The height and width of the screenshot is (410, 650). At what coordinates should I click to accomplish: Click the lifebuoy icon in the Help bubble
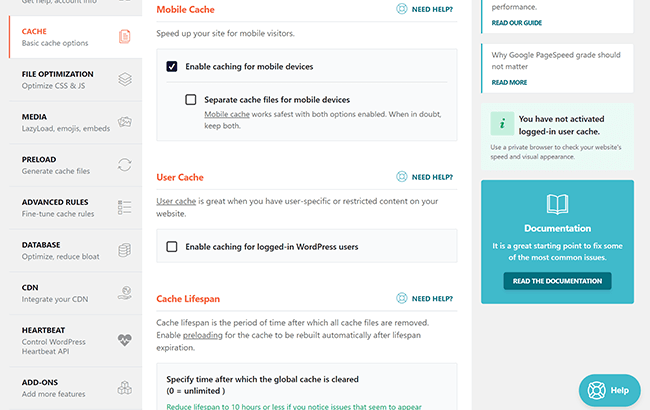tap(597, 390)
